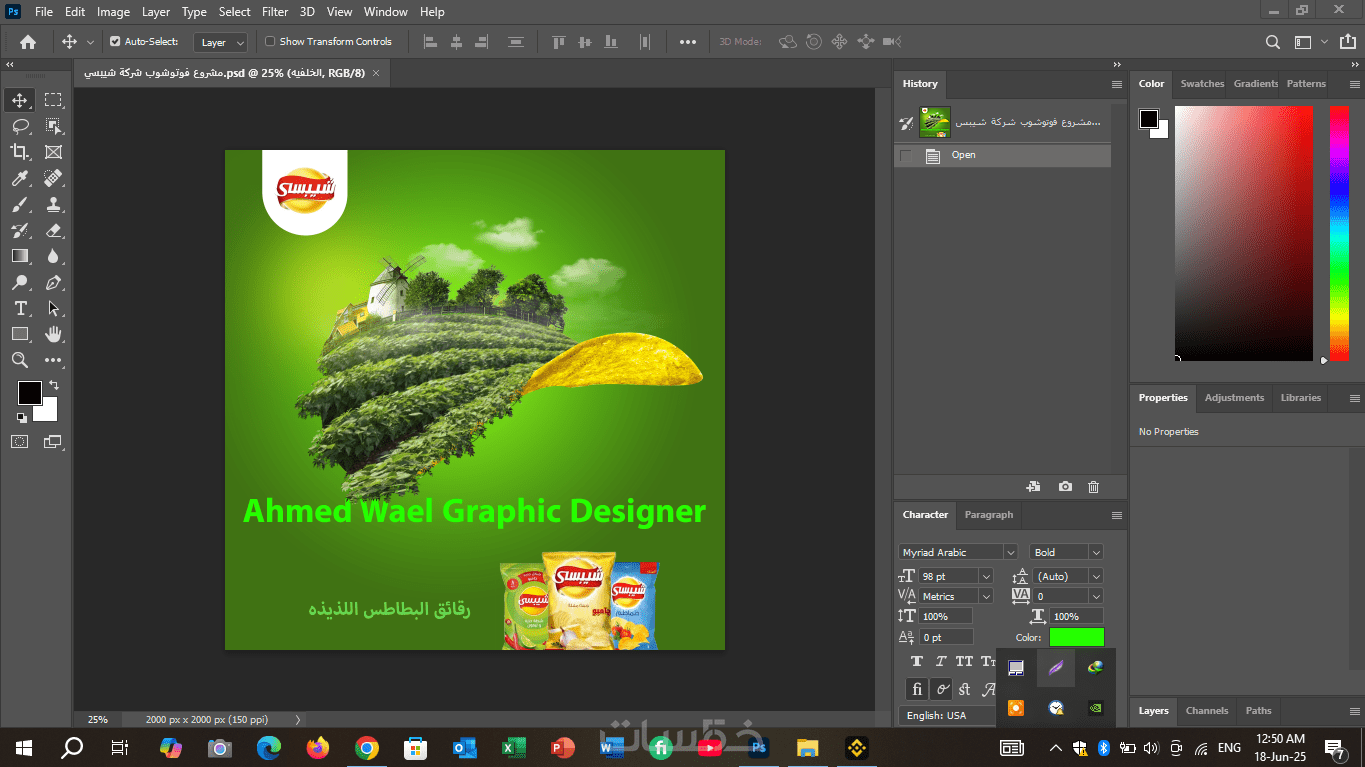Select the Dodge tool

pyautogui.click(x=19, y=282)
